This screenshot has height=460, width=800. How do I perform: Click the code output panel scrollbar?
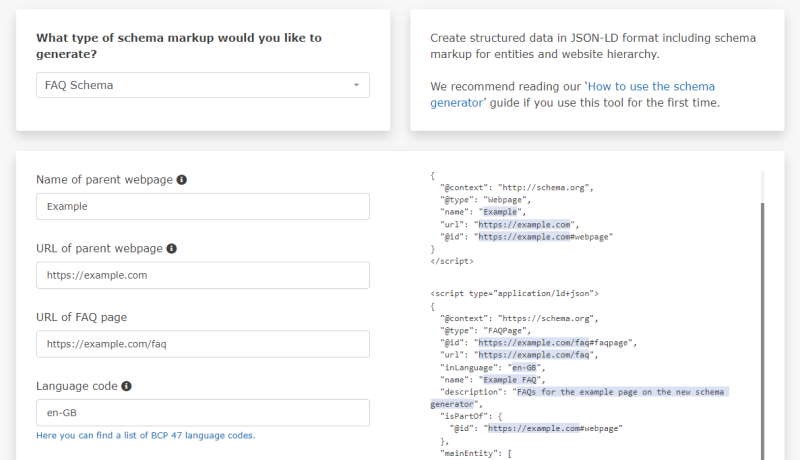coord(762,331)
